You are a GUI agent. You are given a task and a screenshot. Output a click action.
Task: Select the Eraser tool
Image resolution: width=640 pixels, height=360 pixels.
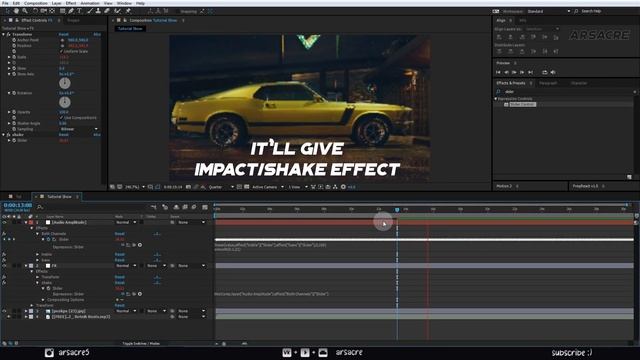click(107, 11)
